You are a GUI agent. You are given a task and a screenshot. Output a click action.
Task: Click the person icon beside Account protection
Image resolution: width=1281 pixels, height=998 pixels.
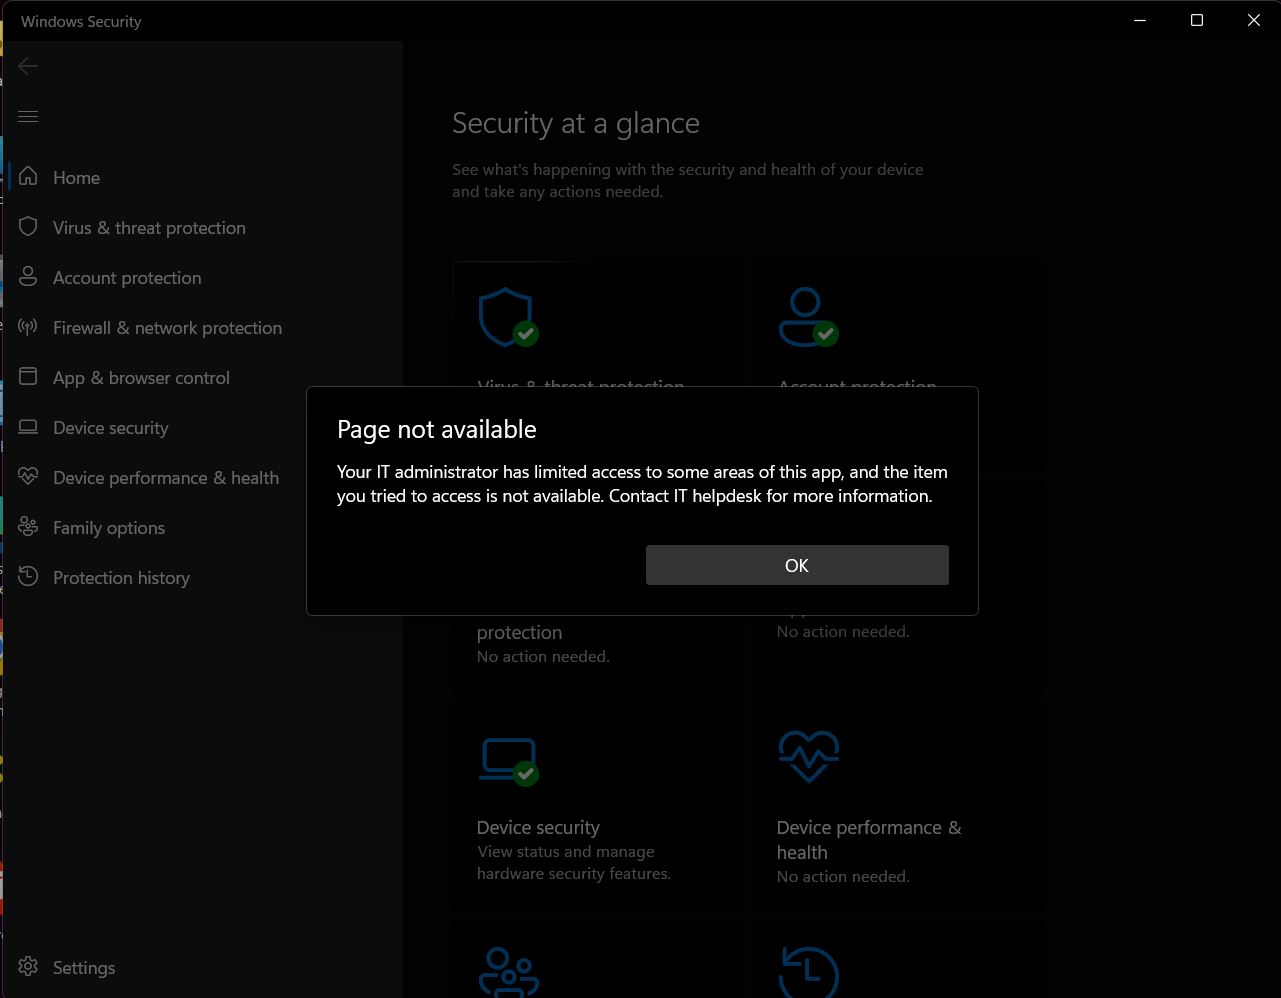[x=28, y=277]
